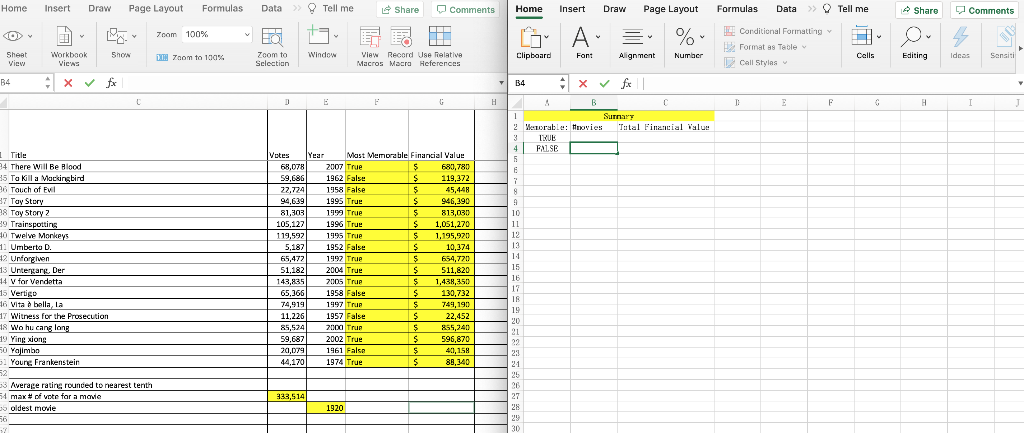
Task: Switch to Data tab in right window
Action: [786, 9]
